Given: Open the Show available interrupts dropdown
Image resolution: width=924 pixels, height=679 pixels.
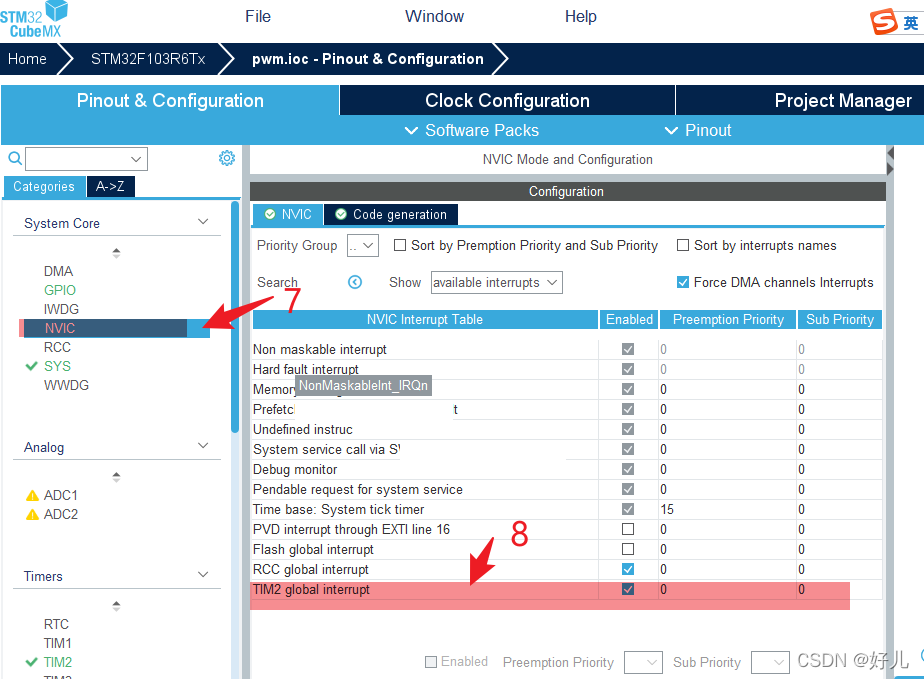Looking at the screenshot, I should 496,282.
